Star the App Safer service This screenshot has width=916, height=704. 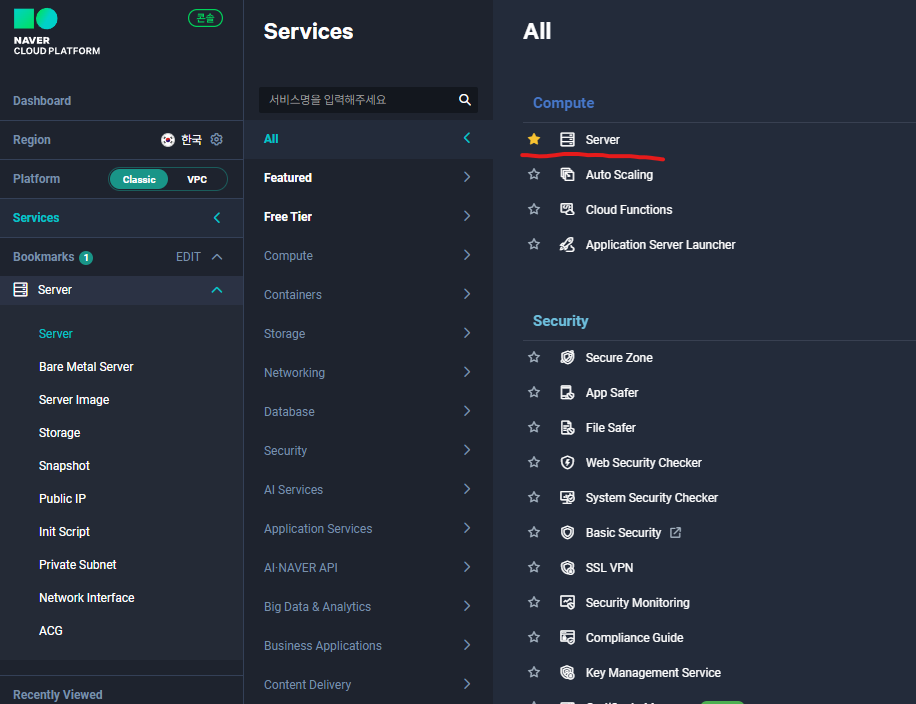point(533,392)
